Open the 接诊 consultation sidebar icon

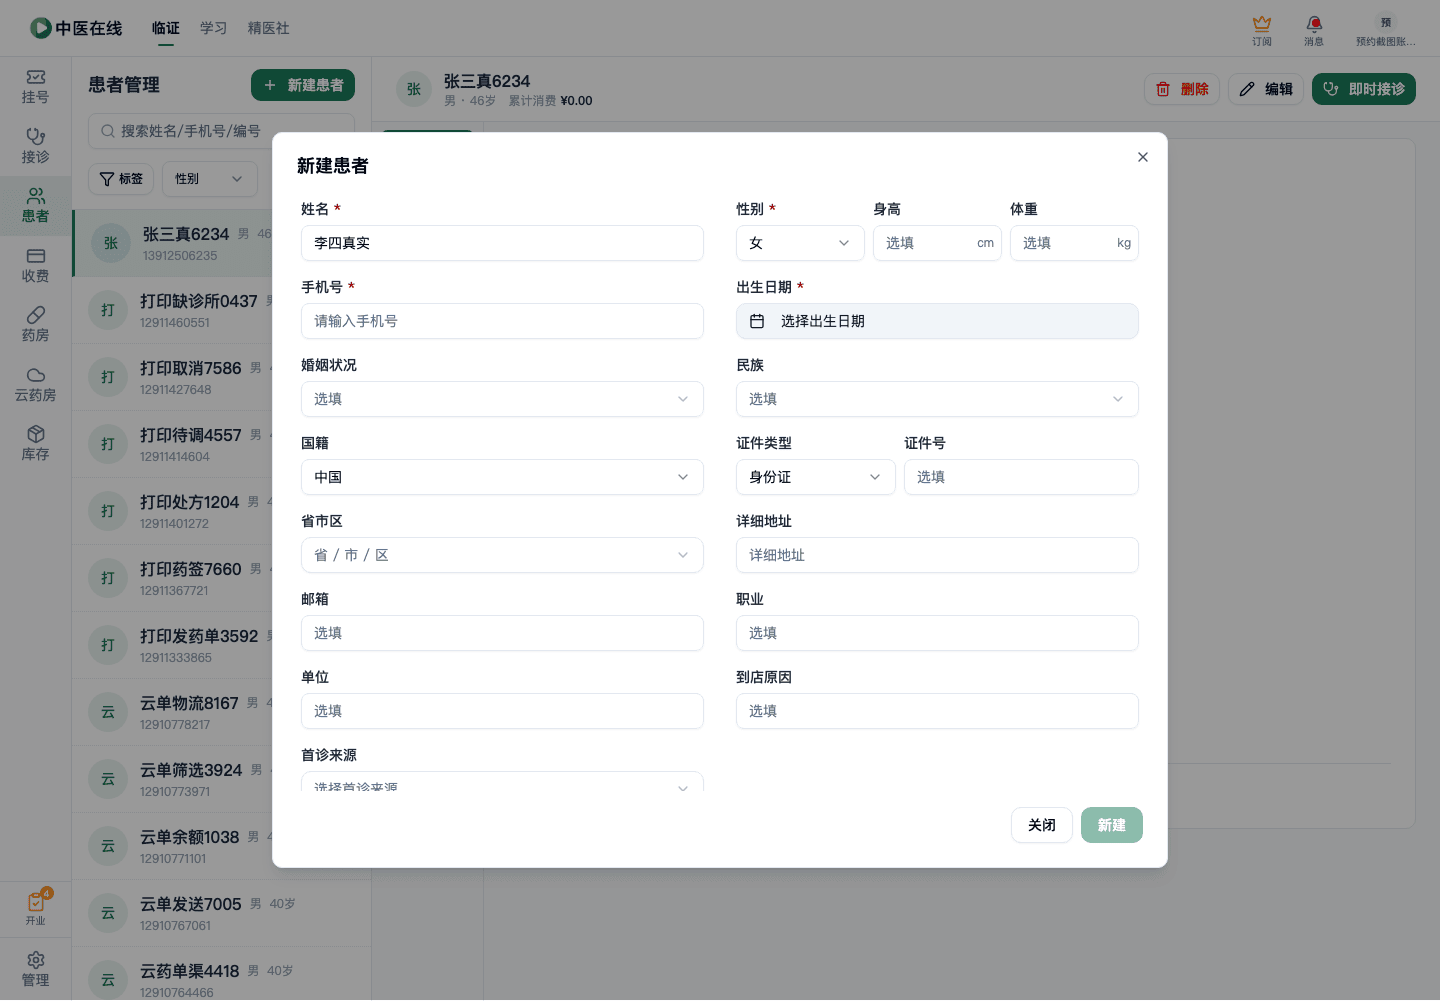coord(35,146)
